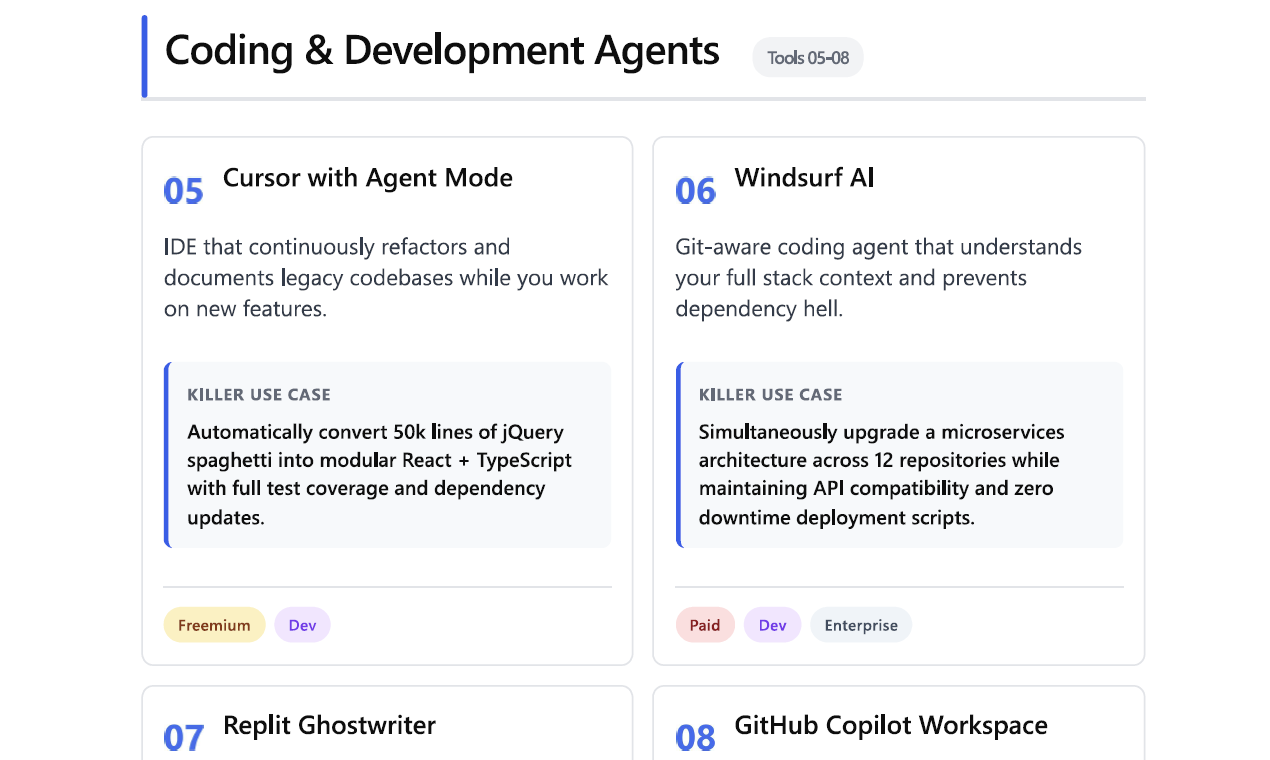
Task: Click the Coding & Development Agents heading
Action: tap(442, 50)
